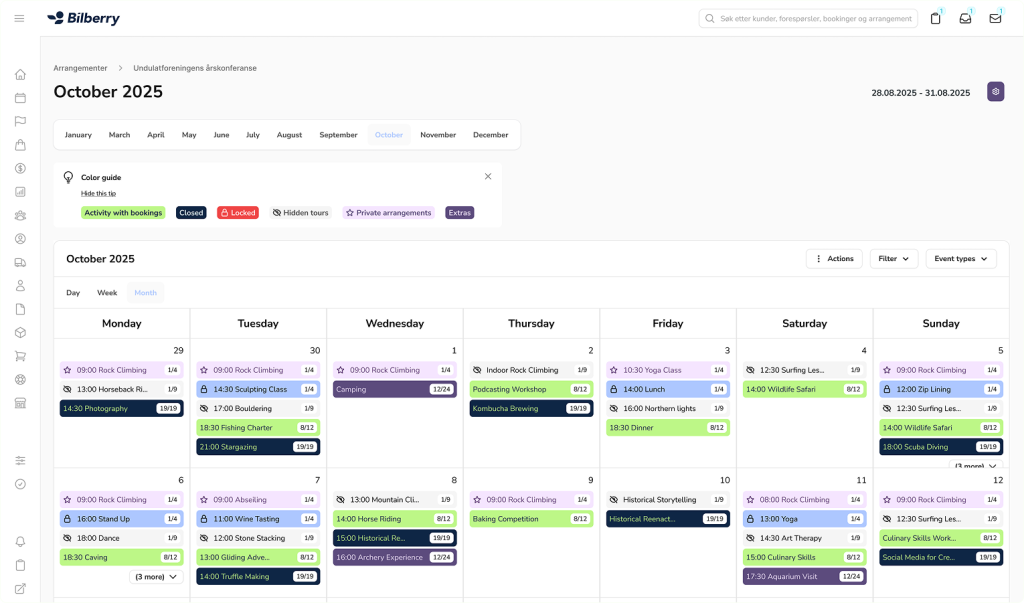Switch calendar to Day view
Screen dimensions: 1024x603
click(73, 293)
